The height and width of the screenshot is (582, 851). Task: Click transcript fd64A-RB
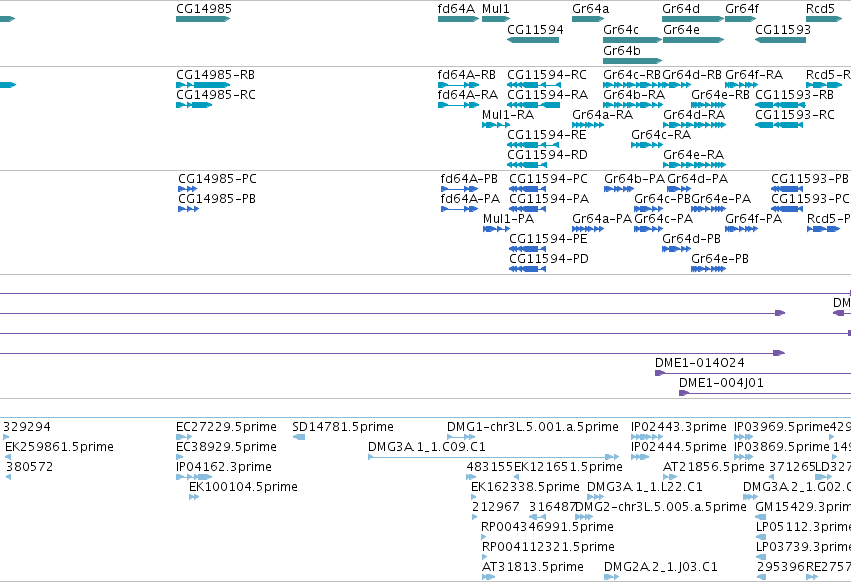(x=458, y=85)
